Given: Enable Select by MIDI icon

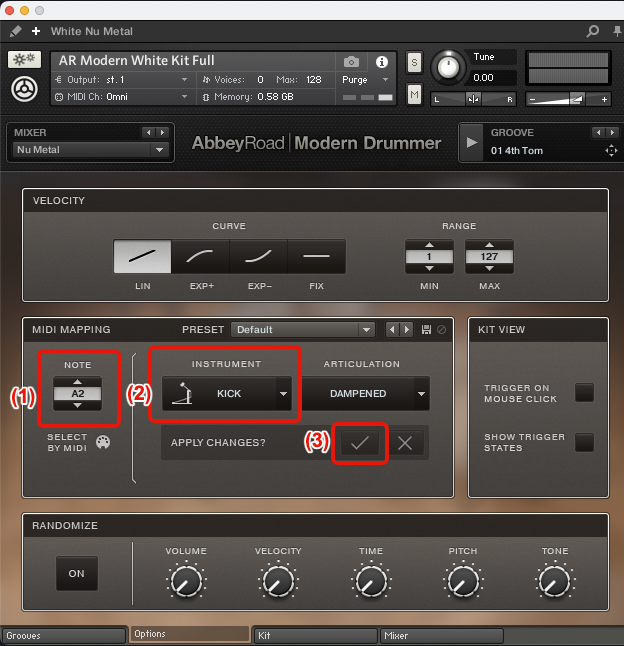Looking at the screenshot, I should [103, 442].
